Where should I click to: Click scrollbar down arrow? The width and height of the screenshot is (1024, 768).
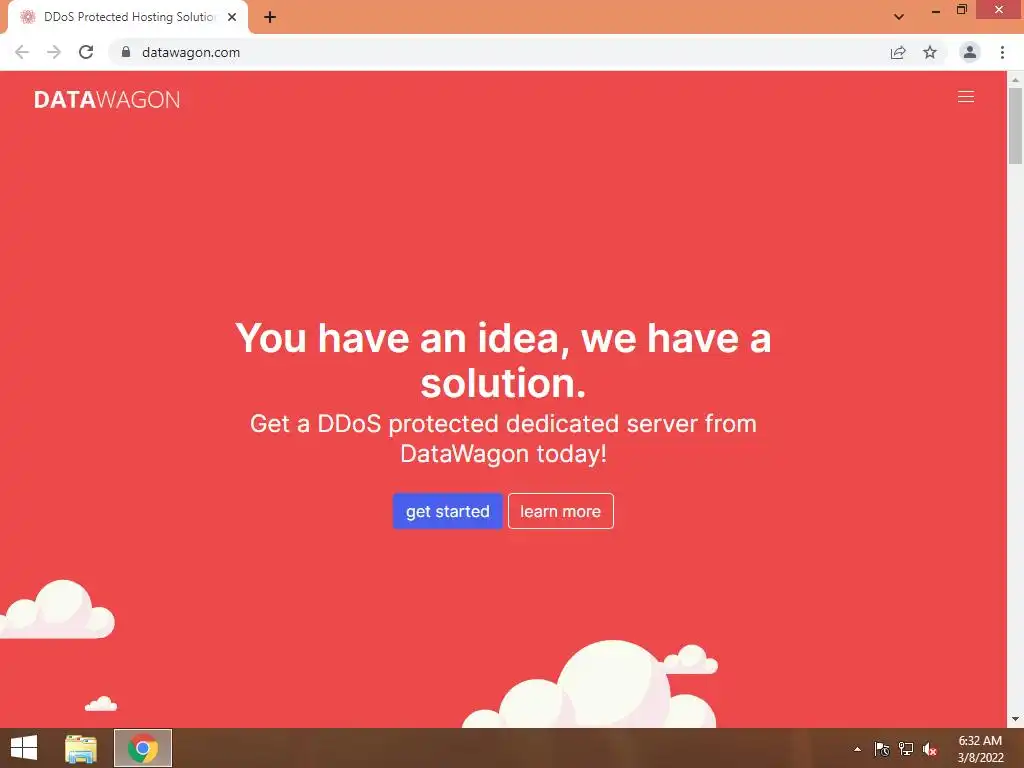click(1015, 719)
